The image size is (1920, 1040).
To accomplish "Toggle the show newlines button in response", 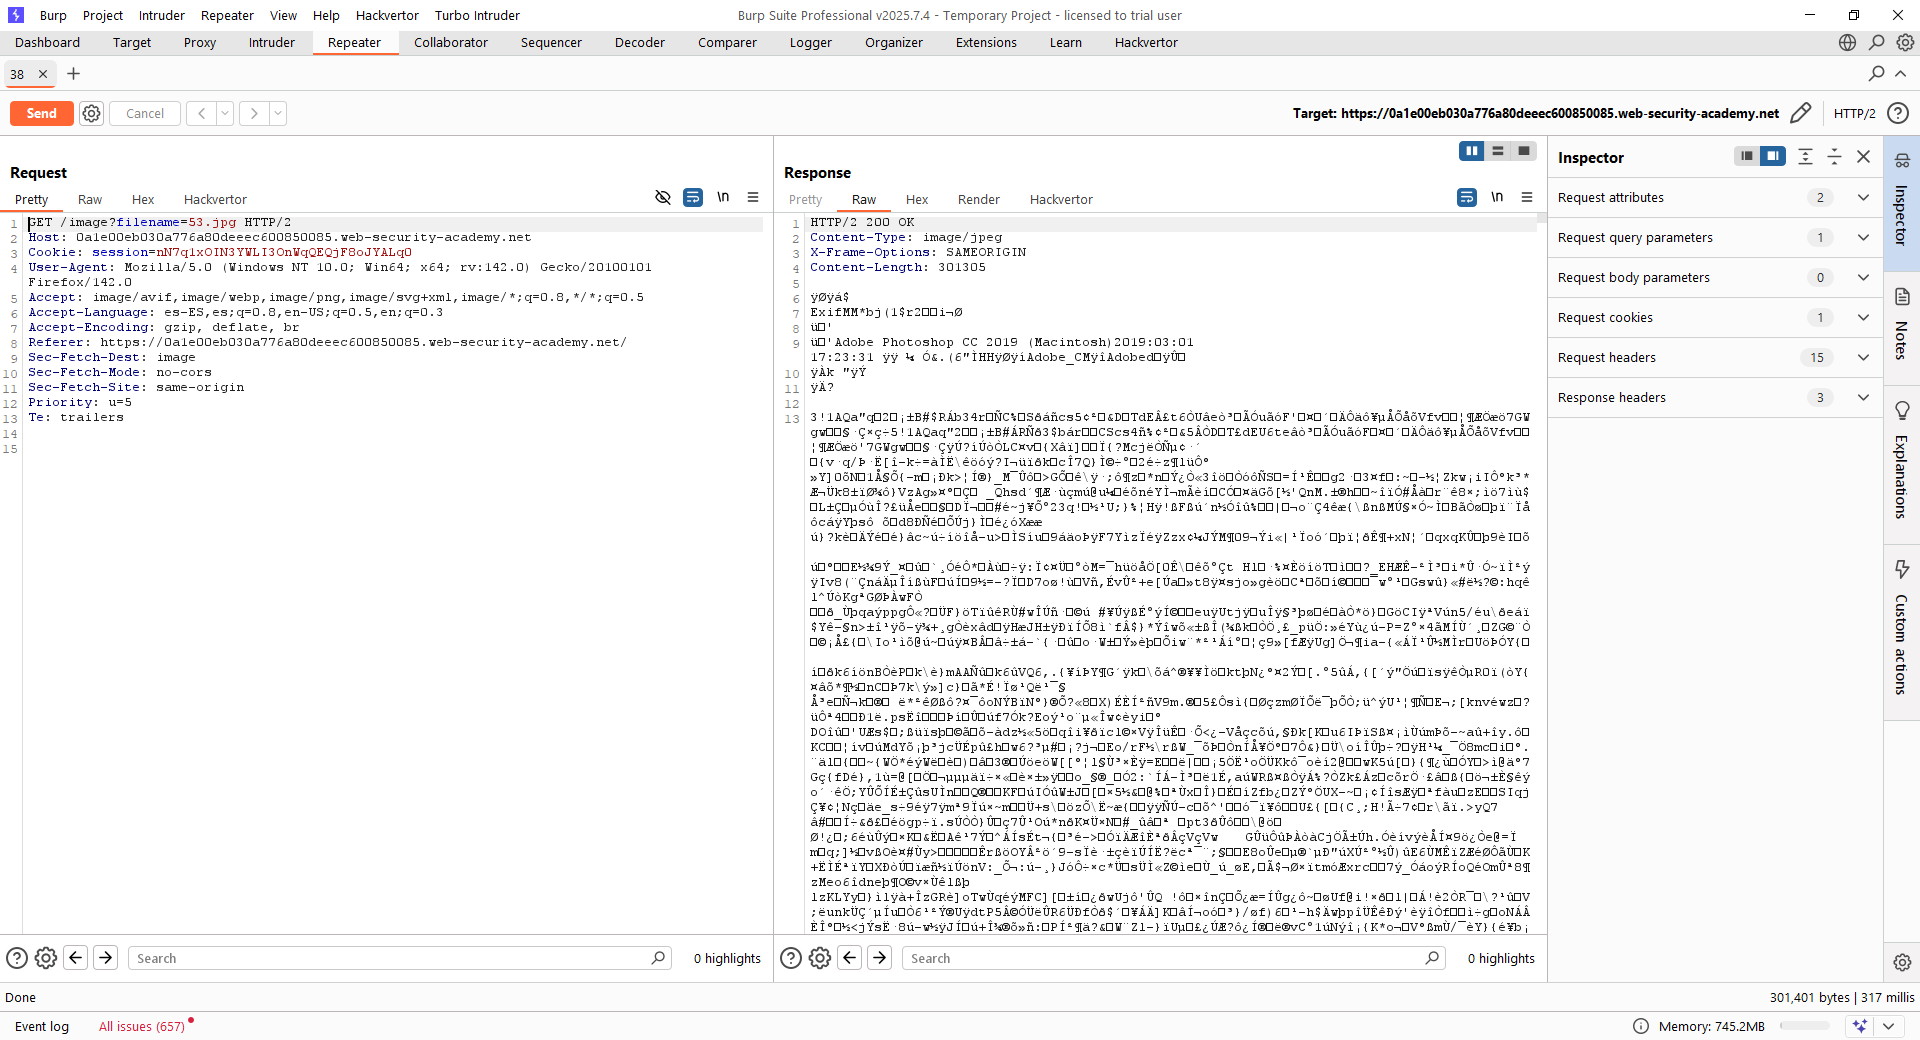I will tap(1497, 198).
